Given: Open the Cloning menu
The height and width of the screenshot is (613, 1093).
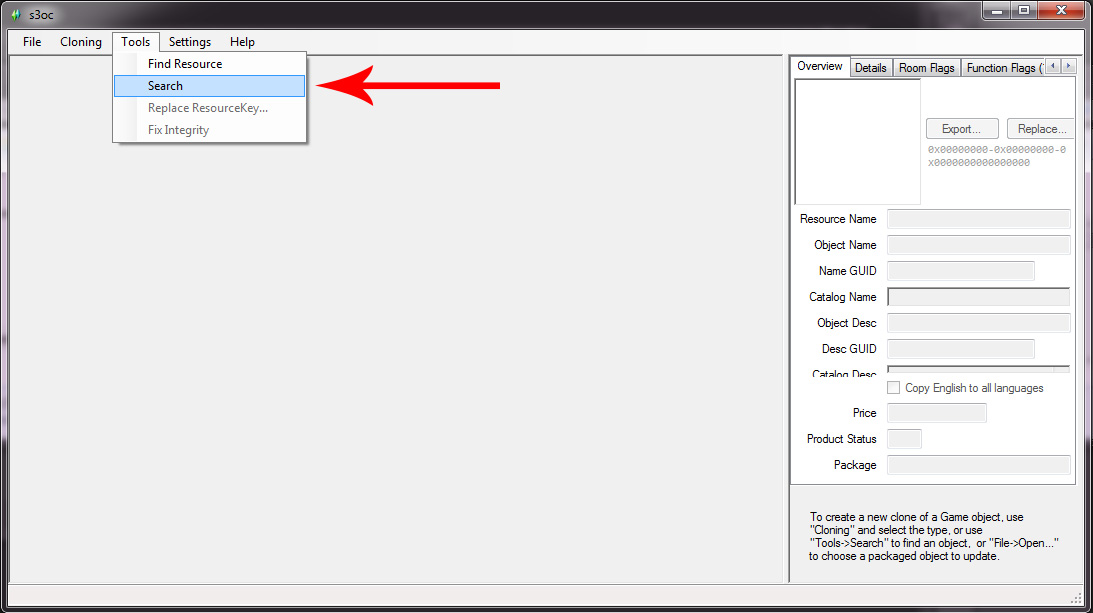Looking at the screenshot, I should [81, 42].
